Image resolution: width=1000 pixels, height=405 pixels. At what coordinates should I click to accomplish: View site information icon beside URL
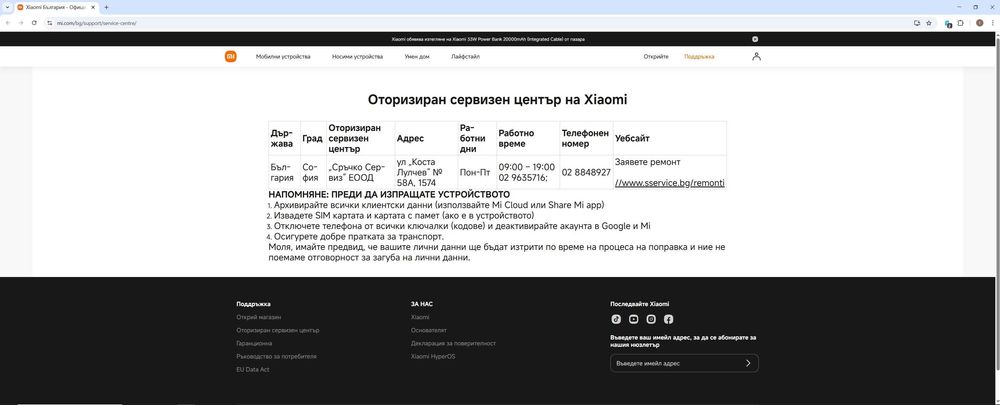click(x=49, y=23)
